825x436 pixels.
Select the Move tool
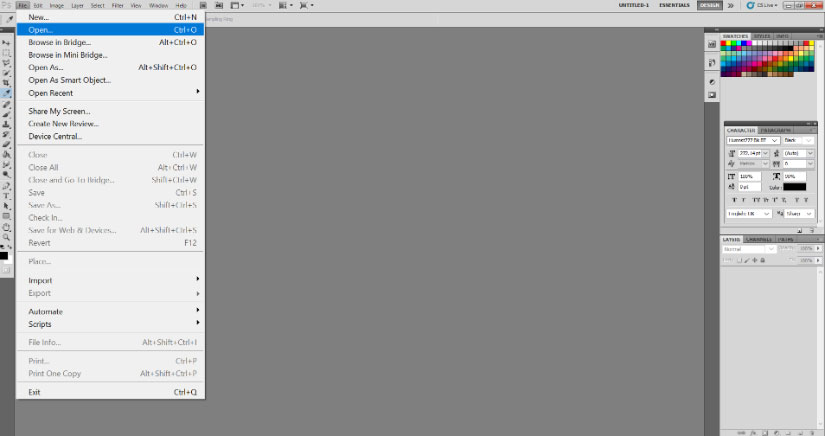point(6,42)
